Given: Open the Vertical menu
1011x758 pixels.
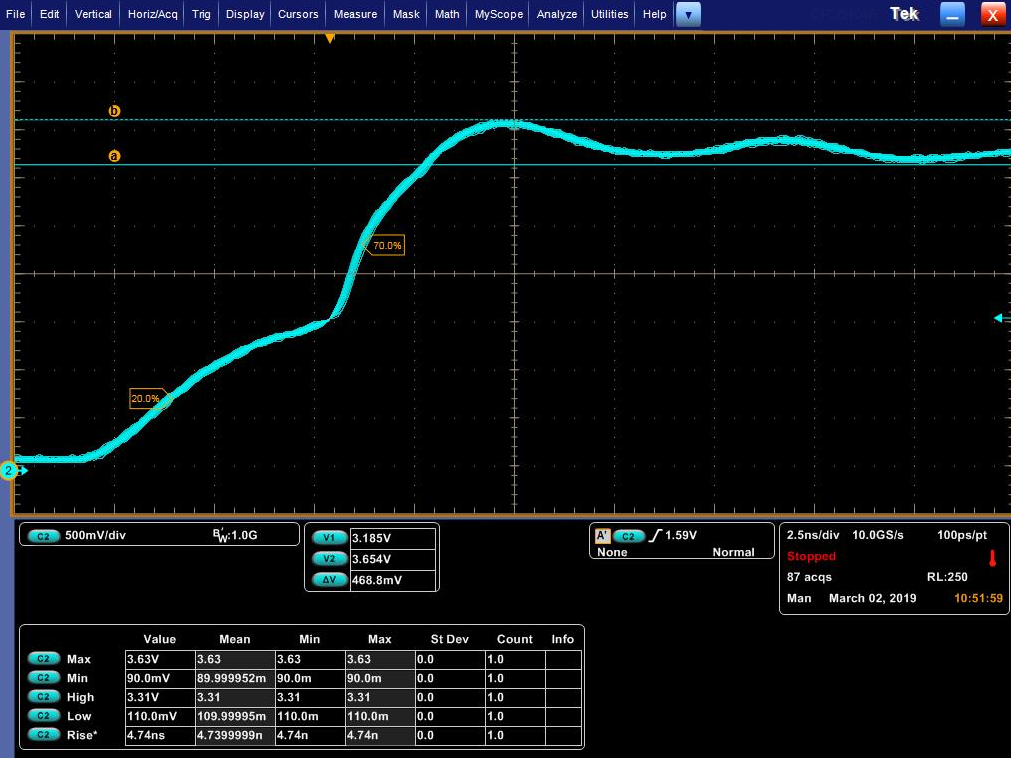Looking at the screenshot, I should coord(93,14).
